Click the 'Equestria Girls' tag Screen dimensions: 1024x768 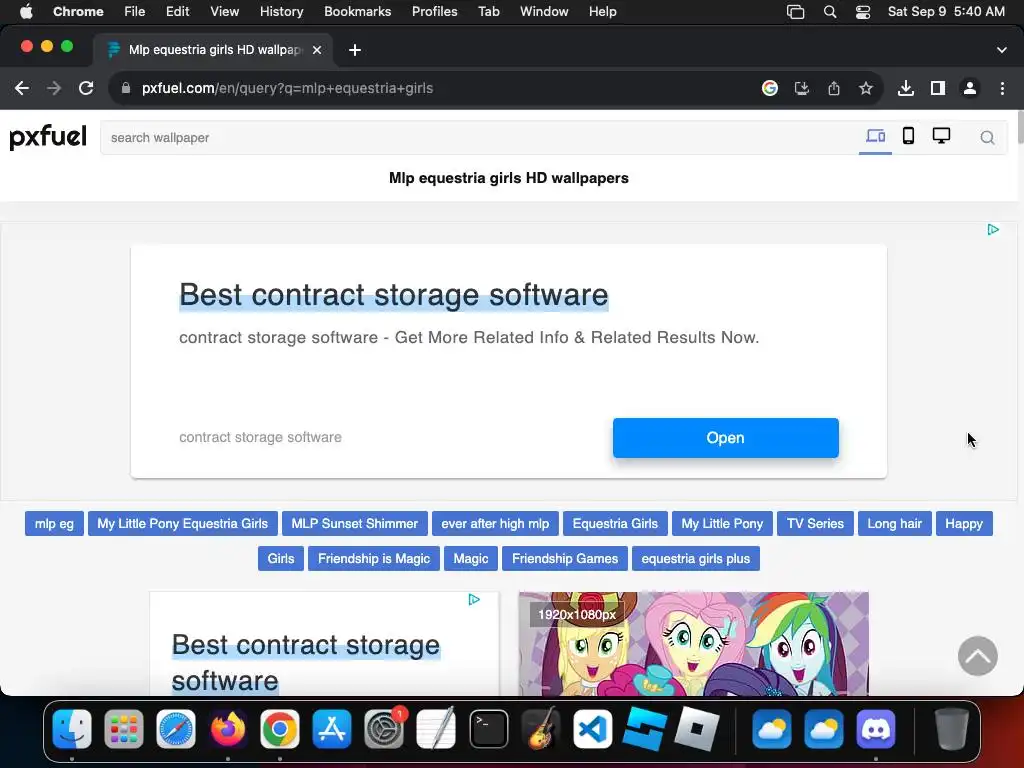click(x=615, y=524)
